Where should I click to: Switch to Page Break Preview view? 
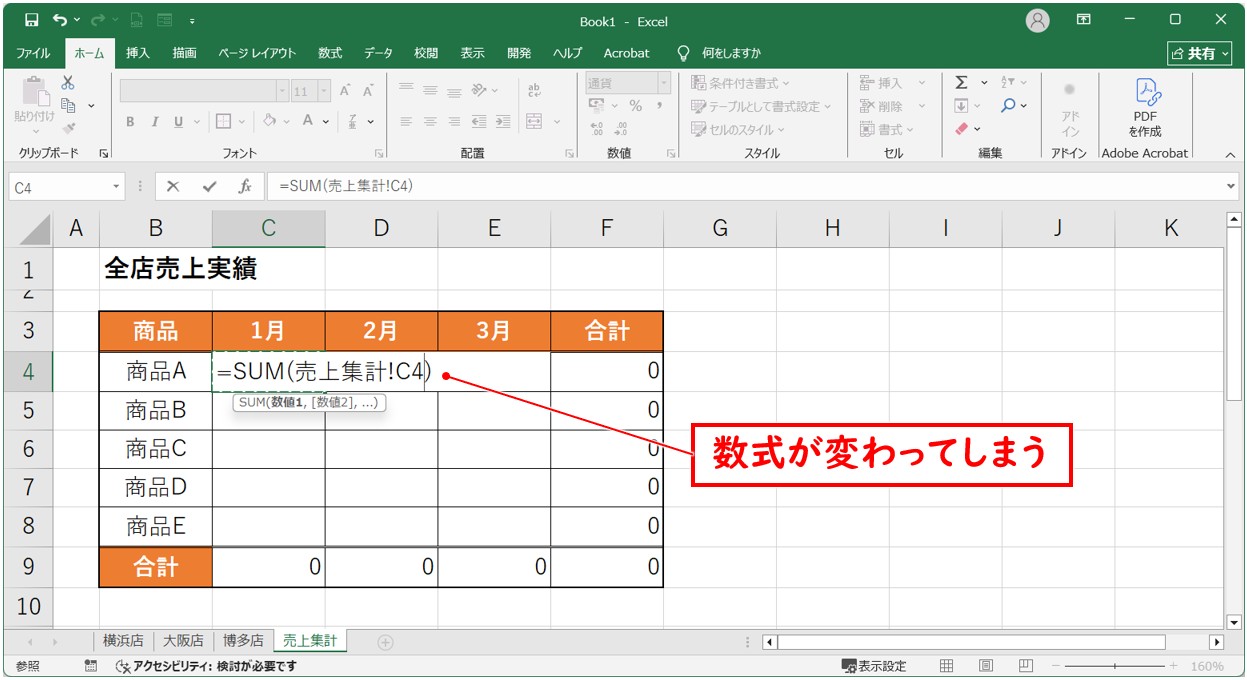pyautogui.click(x=1026, y=666)
